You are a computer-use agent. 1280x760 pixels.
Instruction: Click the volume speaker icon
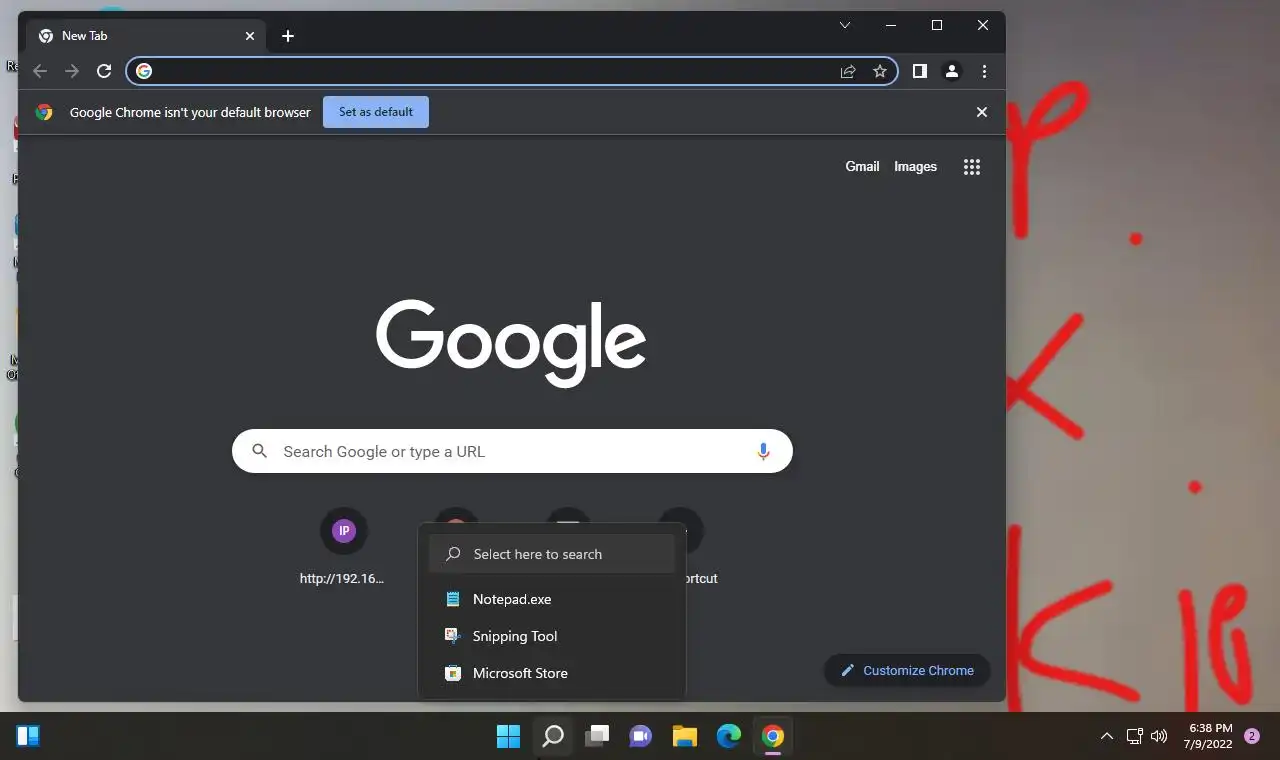tap(1159, 736)
